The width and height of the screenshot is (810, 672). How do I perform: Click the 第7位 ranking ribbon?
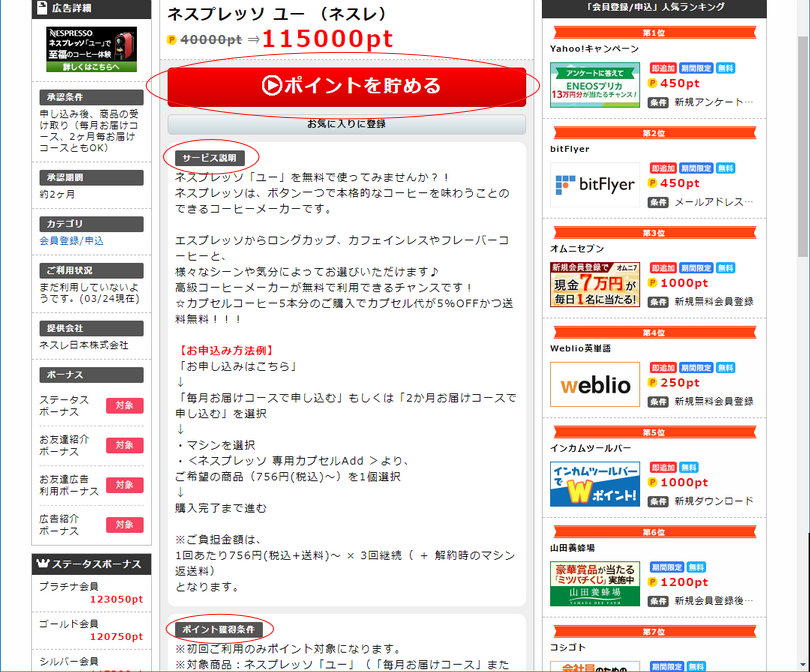click(x=654, y=632)
